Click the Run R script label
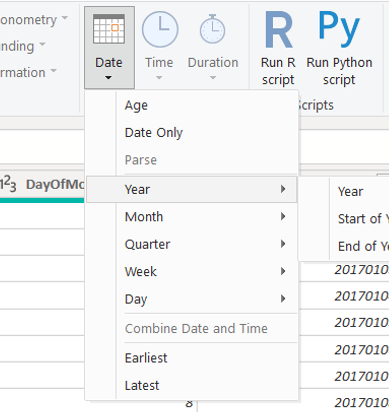Viewport: 389px width, 412px height. (x=278, y=71)
